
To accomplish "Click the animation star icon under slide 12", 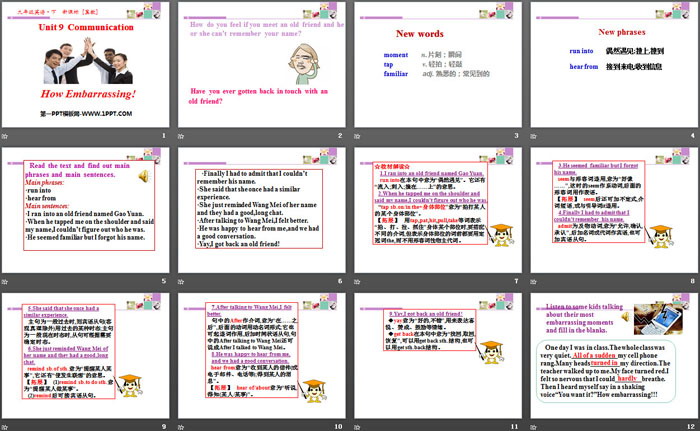I will [x=533, y=427].
